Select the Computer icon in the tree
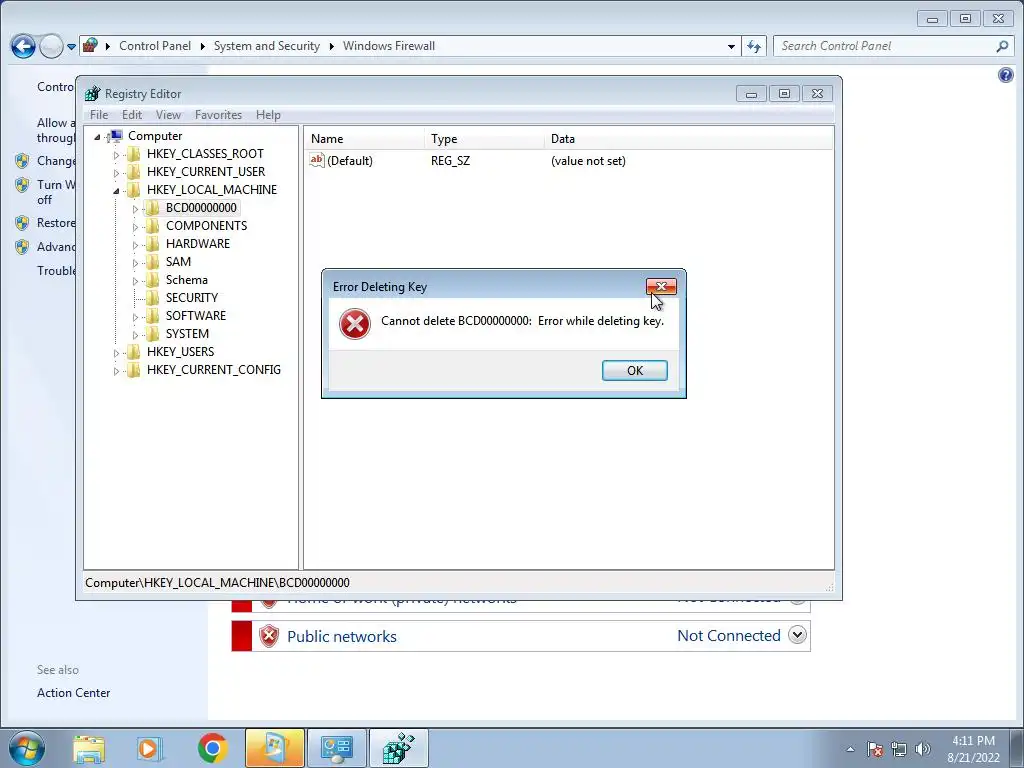 (116, 136)
